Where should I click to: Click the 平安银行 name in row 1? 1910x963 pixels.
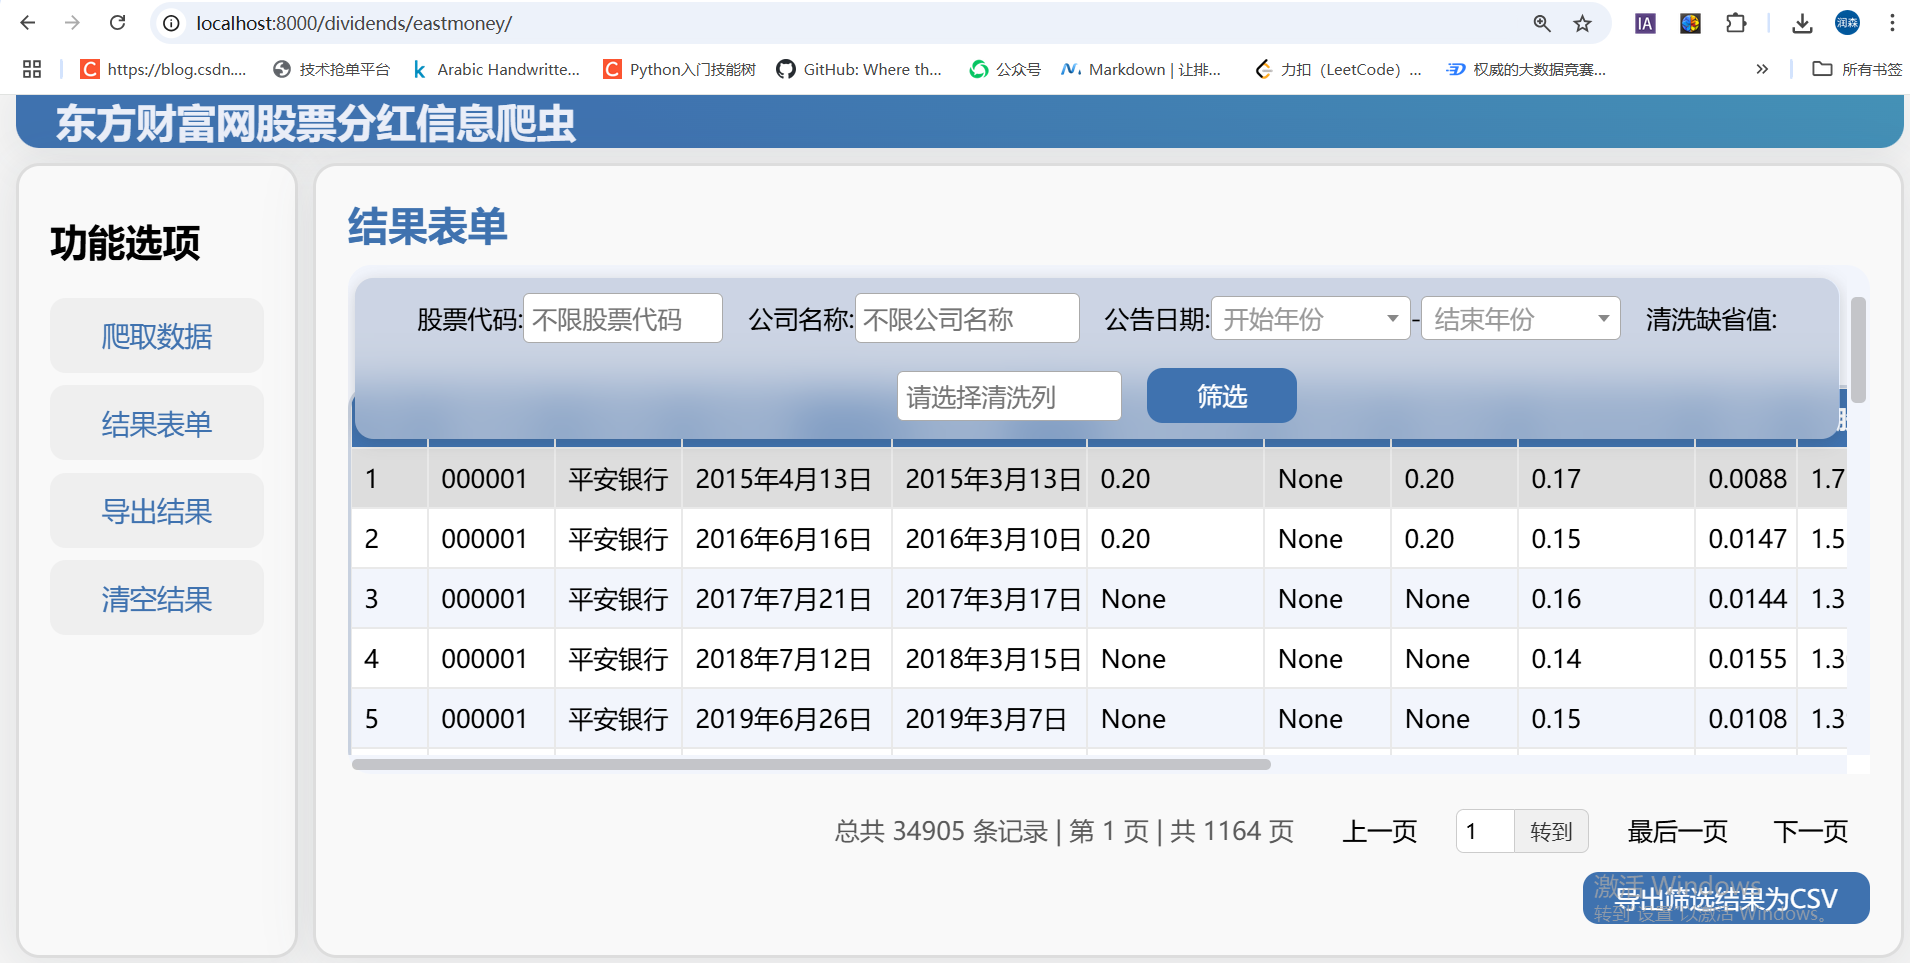point(618,479)
